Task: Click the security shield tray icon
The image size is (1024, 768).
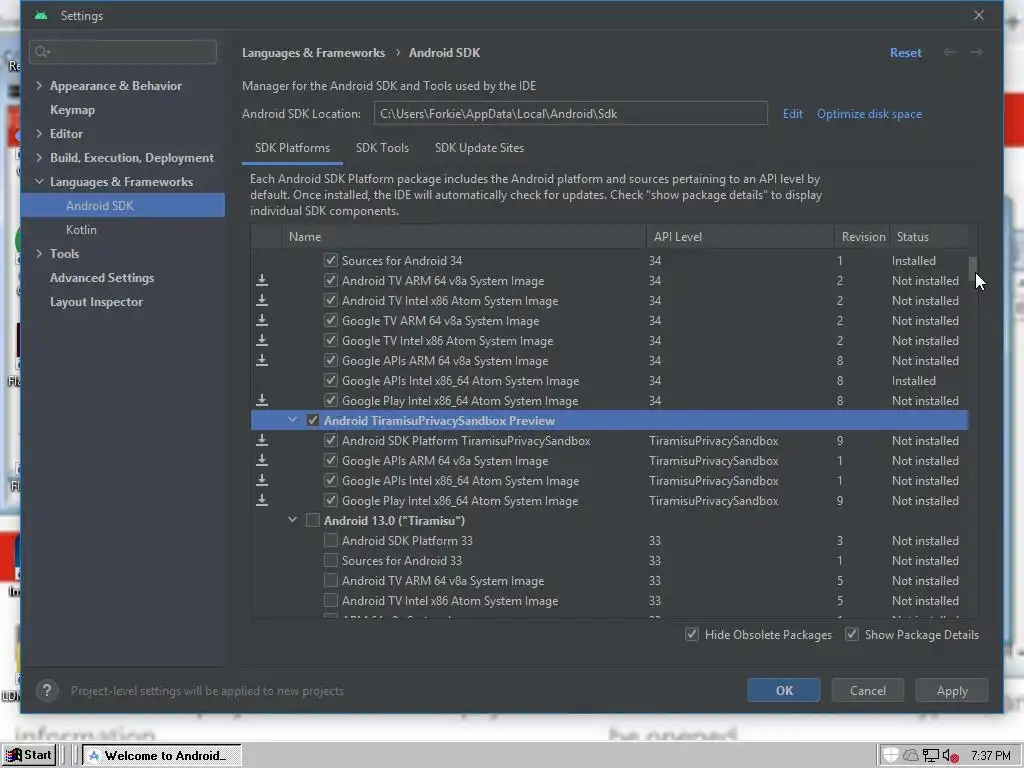Action: tap(891, 756)
